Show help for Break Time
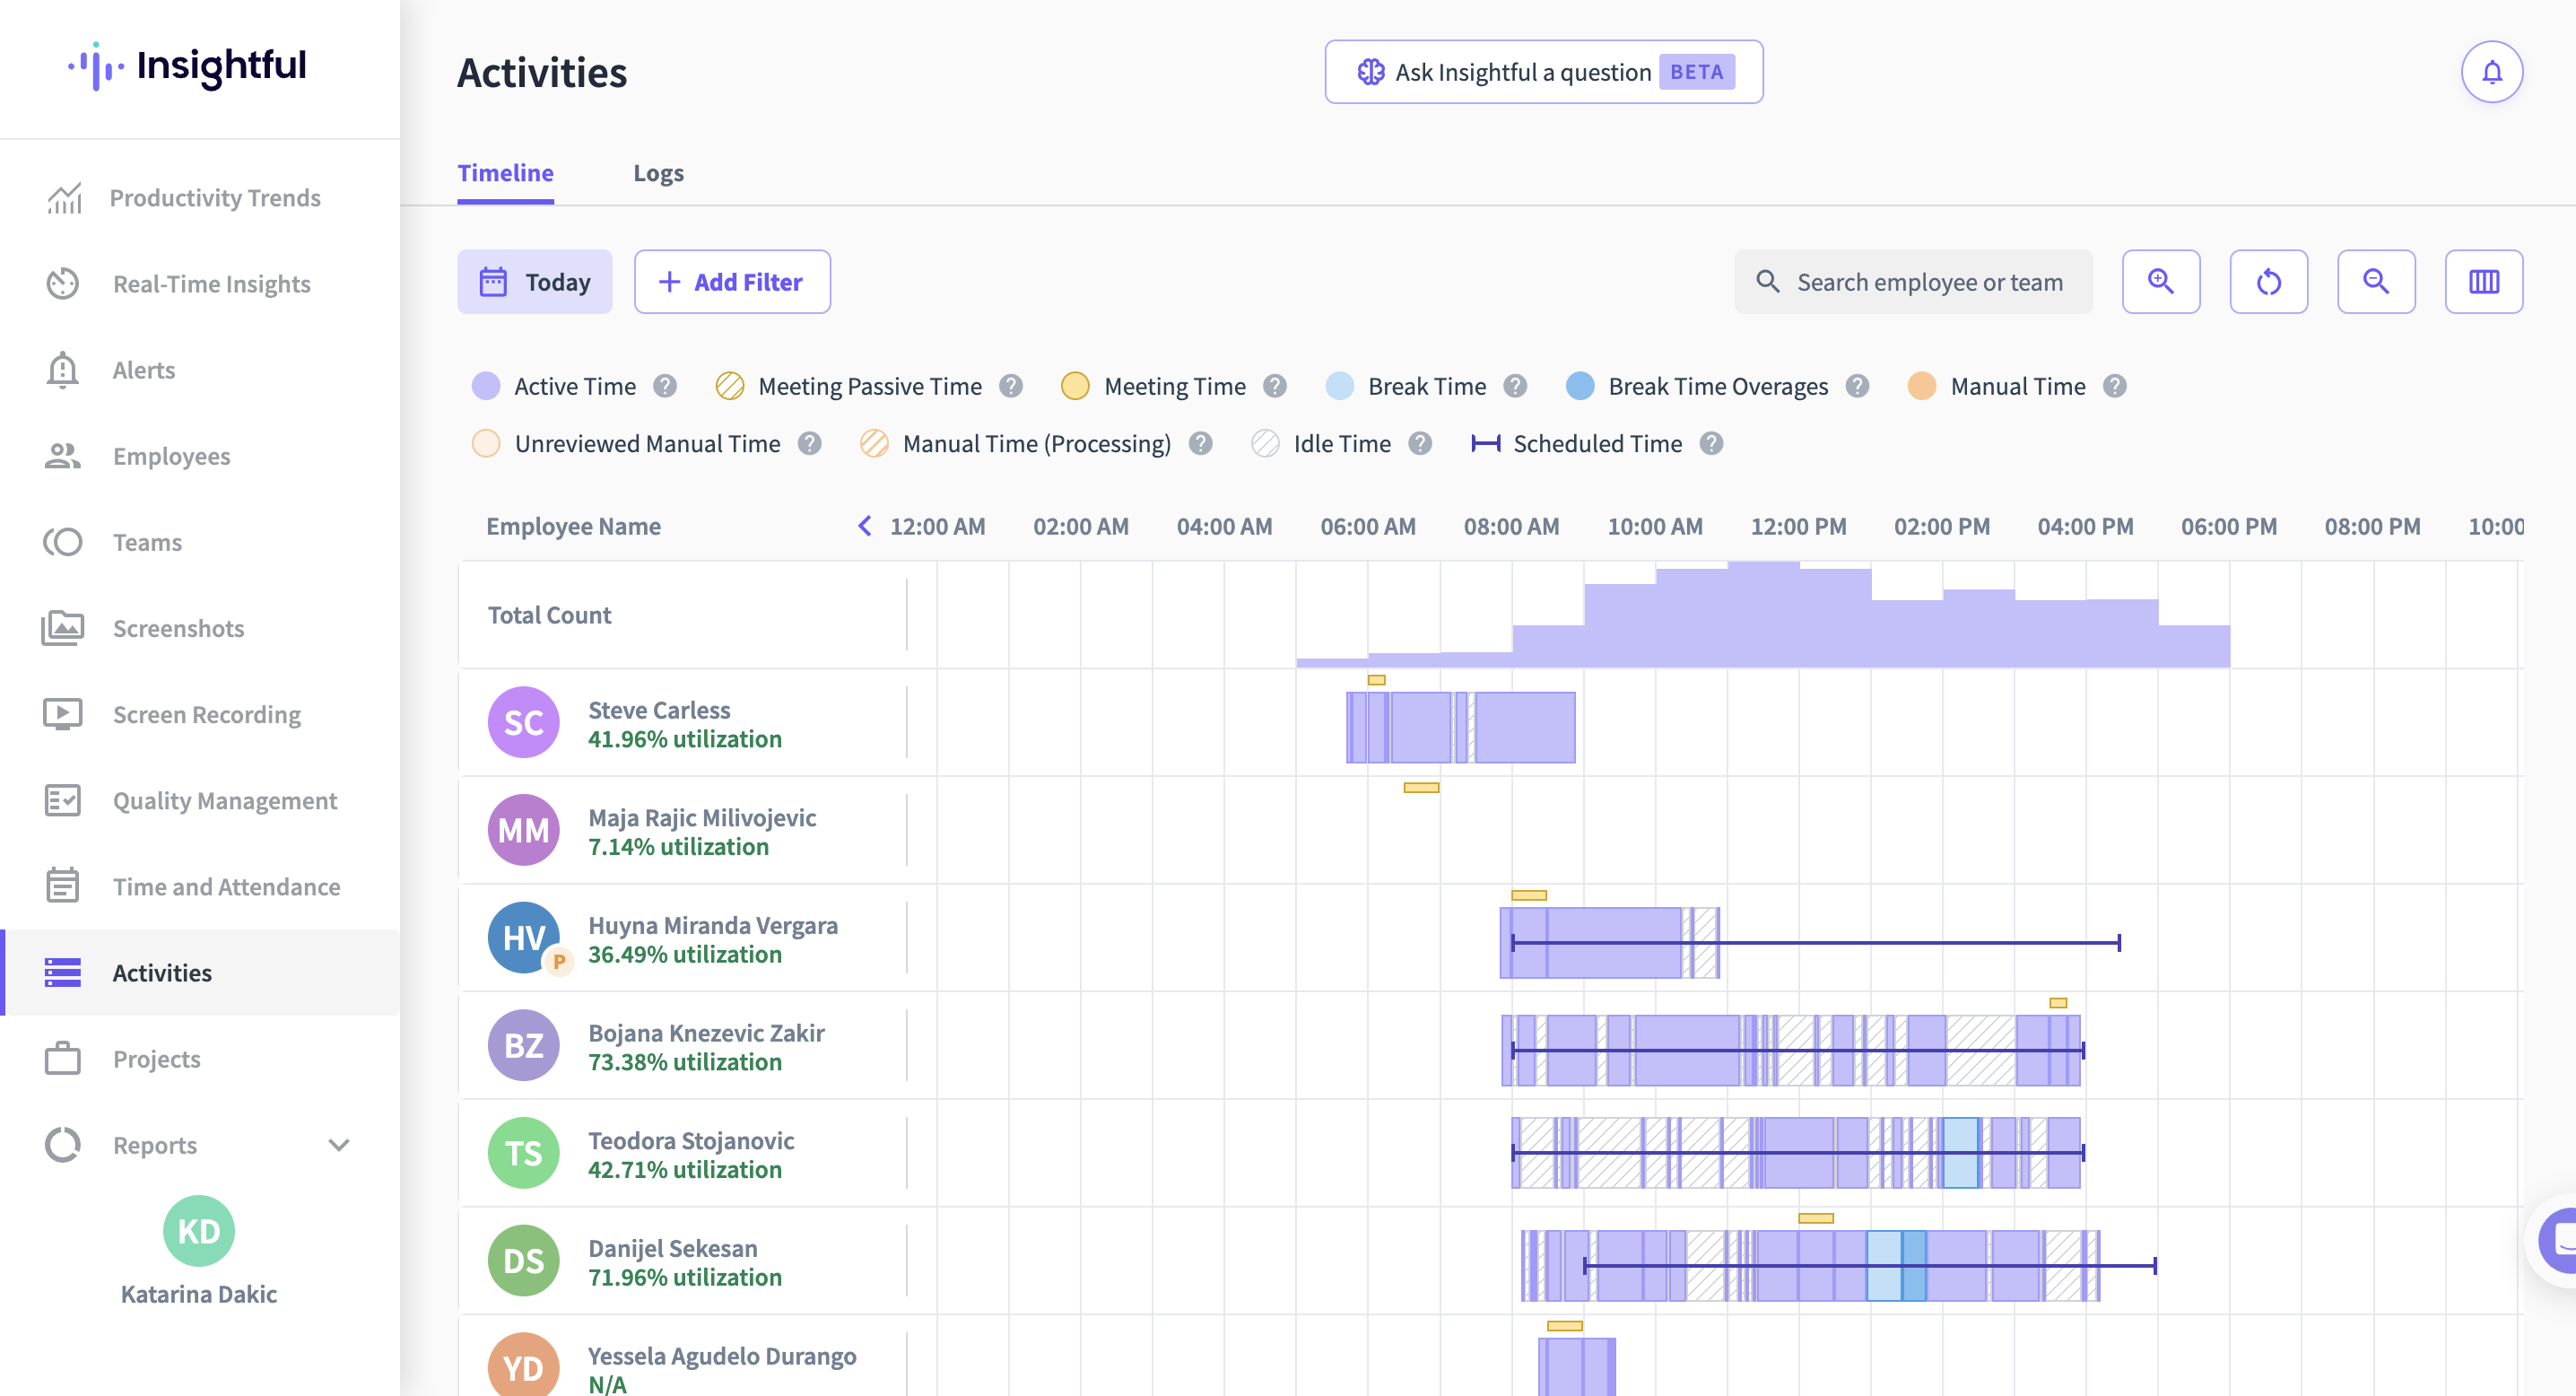The height and width of the screenshot is (1396, 2576). click(1515, 386)
